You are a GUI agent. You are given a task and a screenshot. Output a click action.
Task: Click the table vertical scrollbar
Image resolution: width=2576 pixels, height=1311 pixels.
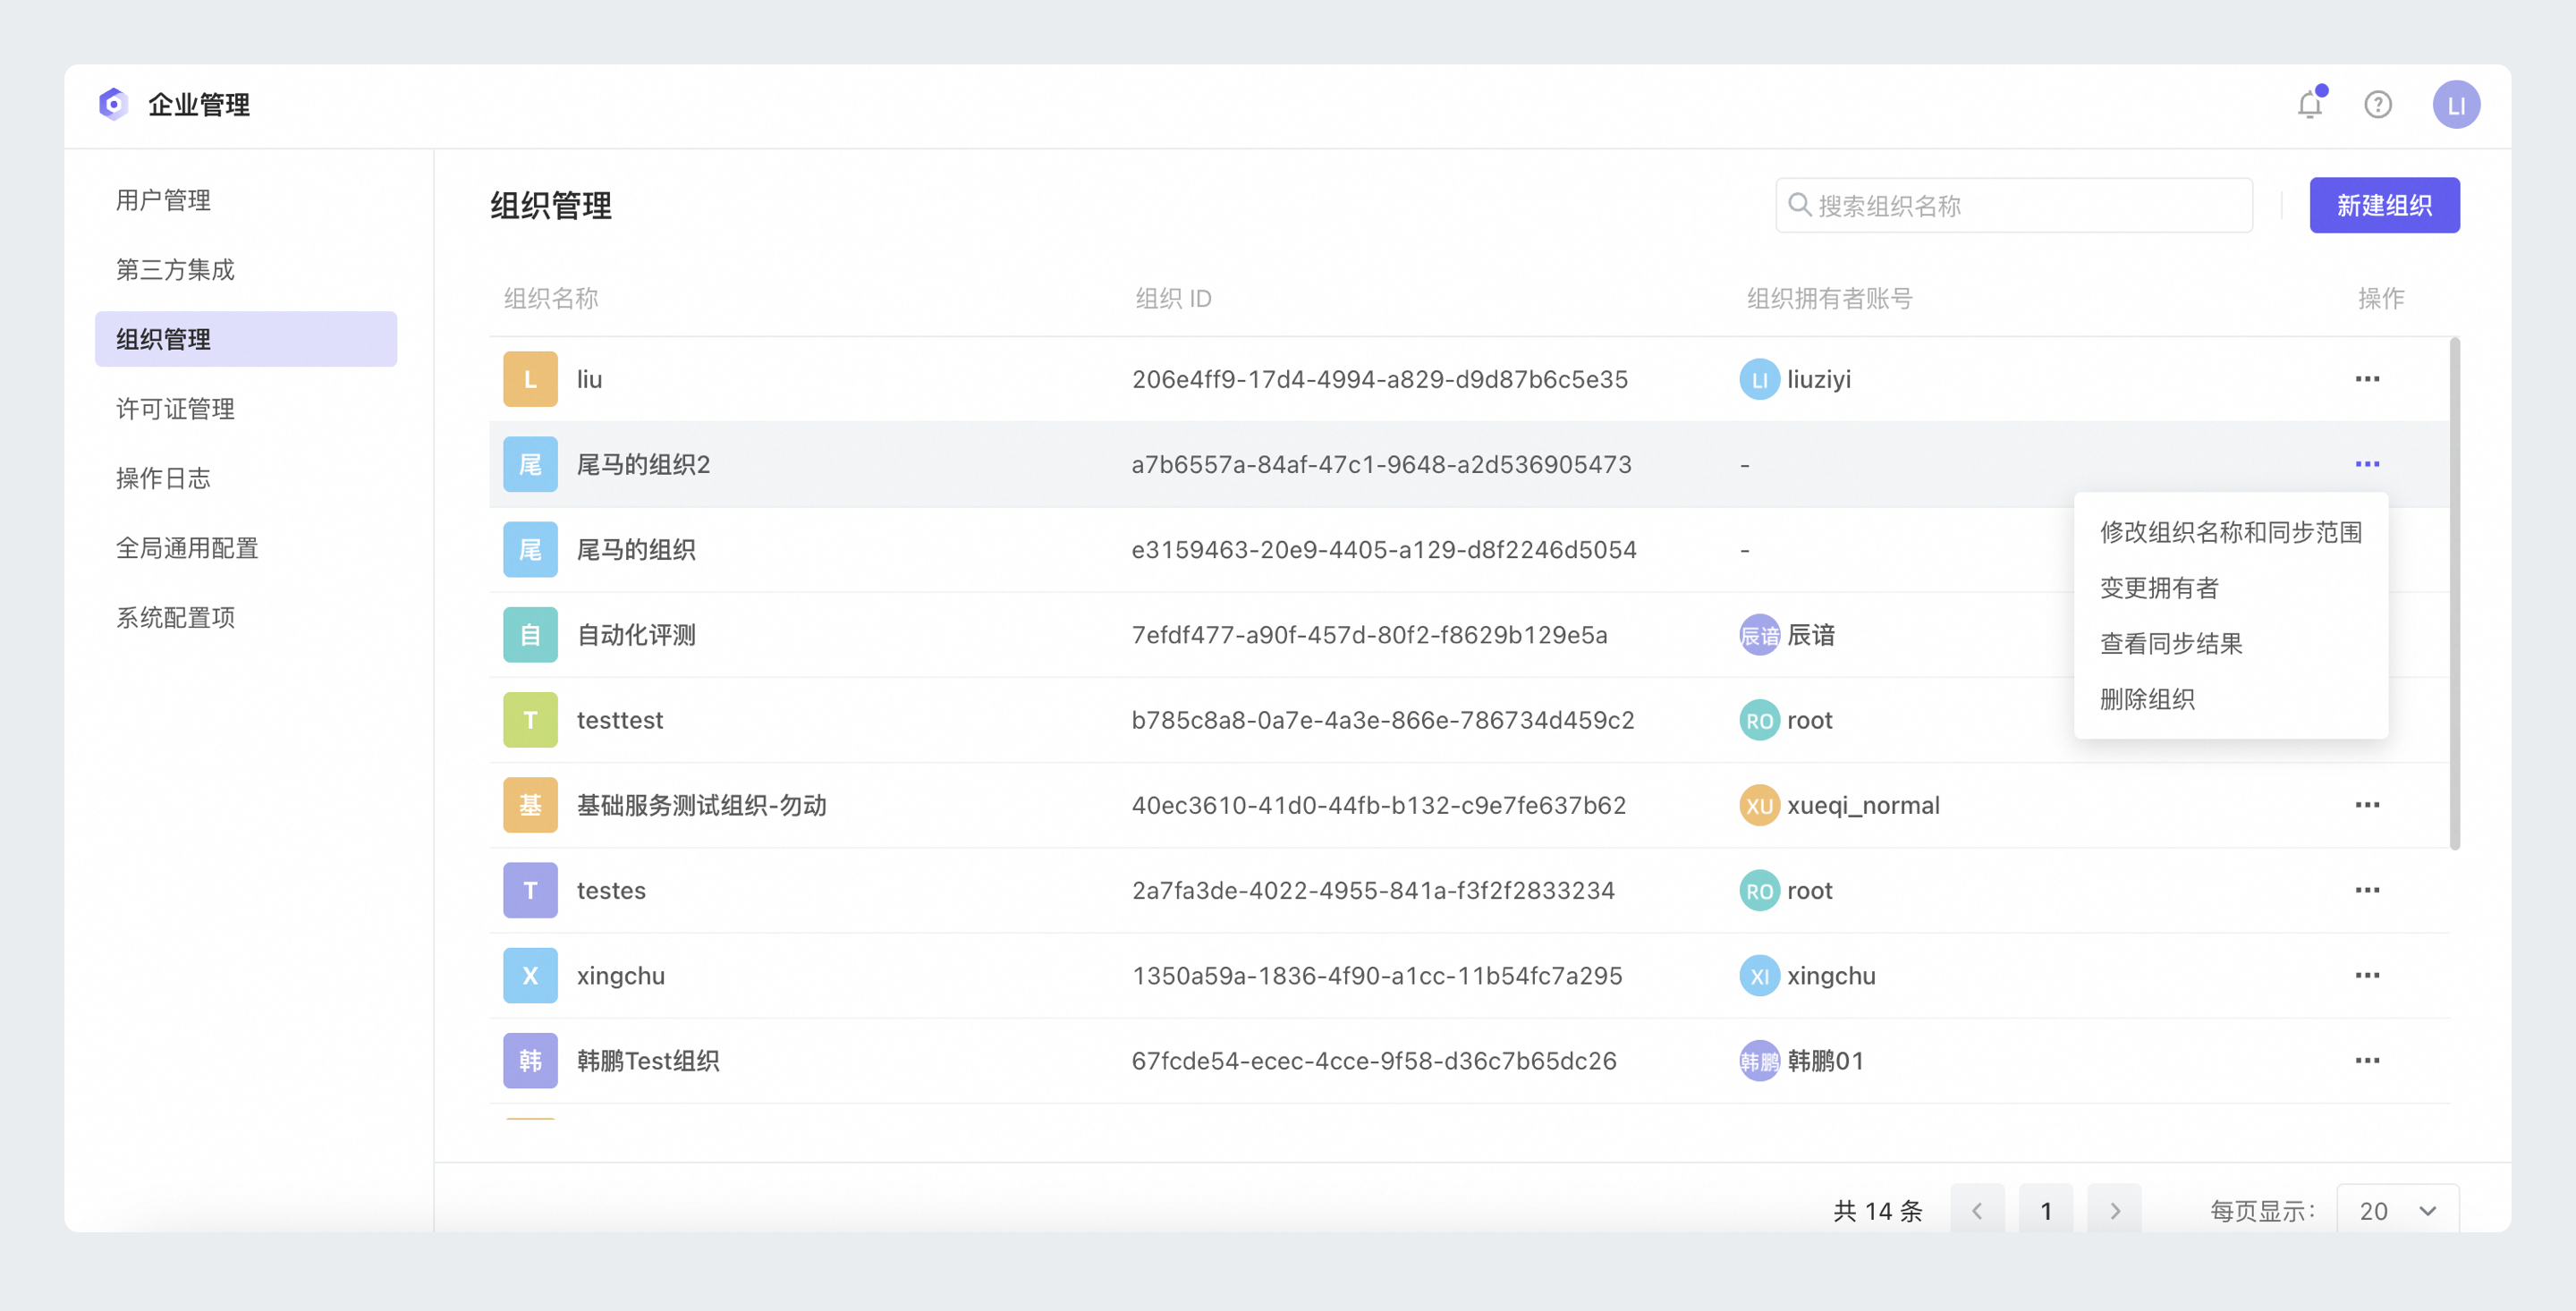[x=2455, y=593]
